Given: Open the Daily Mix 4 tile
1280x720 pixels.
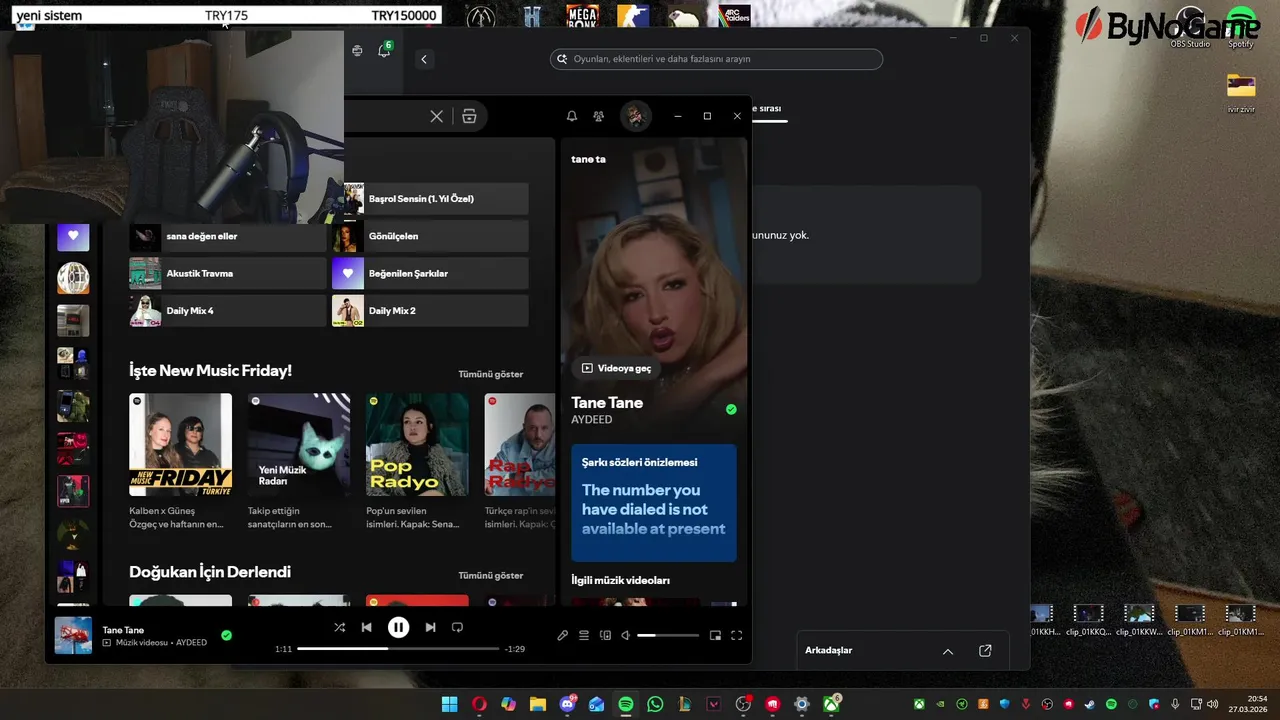Looking at the screenshot, I should pyautogui.click(x=227, y=310).
